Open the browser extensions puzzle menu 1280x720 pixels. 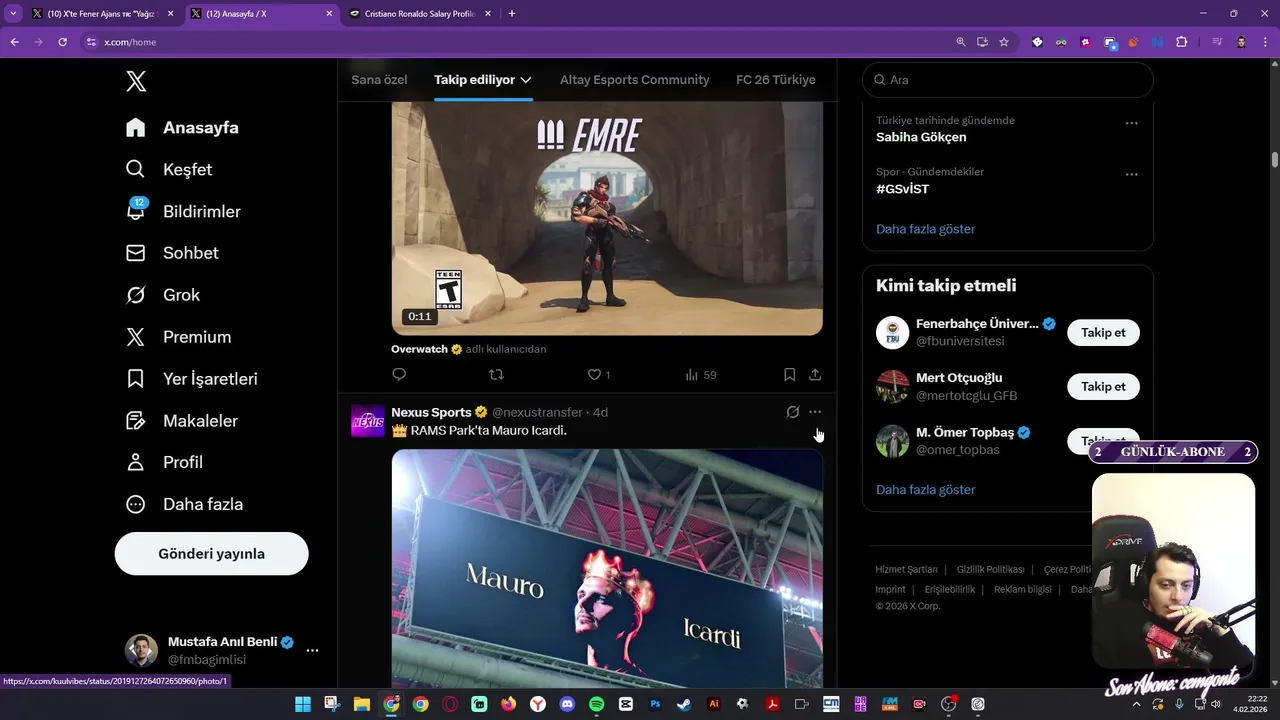tap(1182, 42)
